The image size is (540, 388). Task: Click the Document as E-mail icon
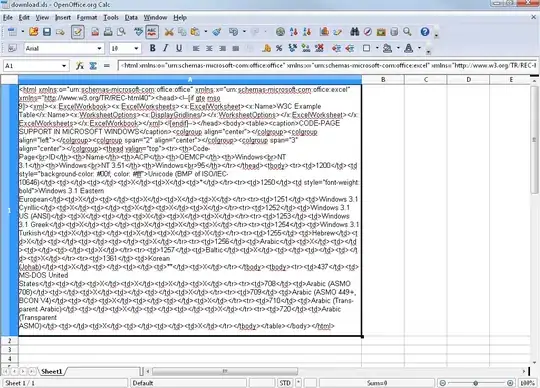click(60, 32)
